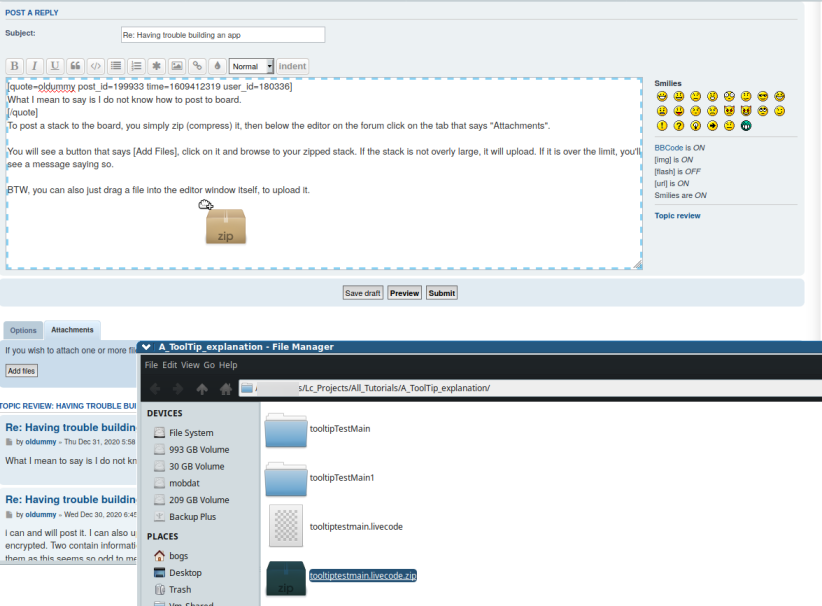Open the File menu in File Manager
The image size is (822, 606).
click(151, 365)
